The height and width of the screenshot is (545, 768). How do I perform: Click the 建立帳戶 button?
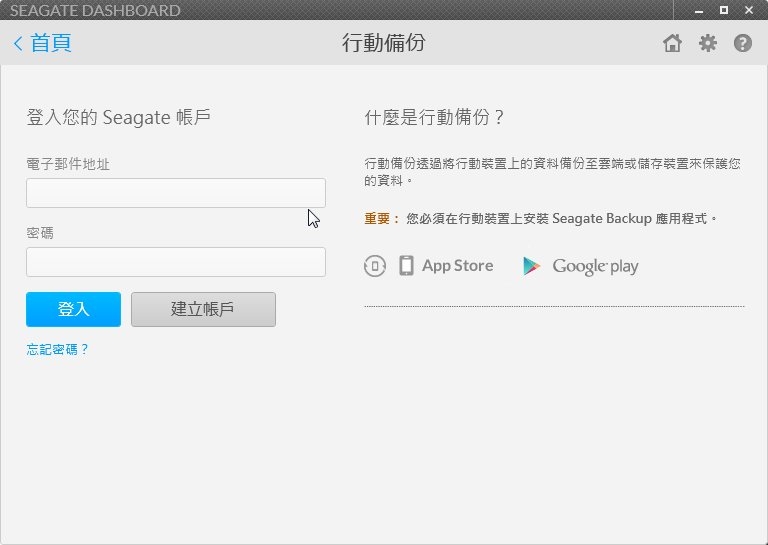[x=203, y=309]
